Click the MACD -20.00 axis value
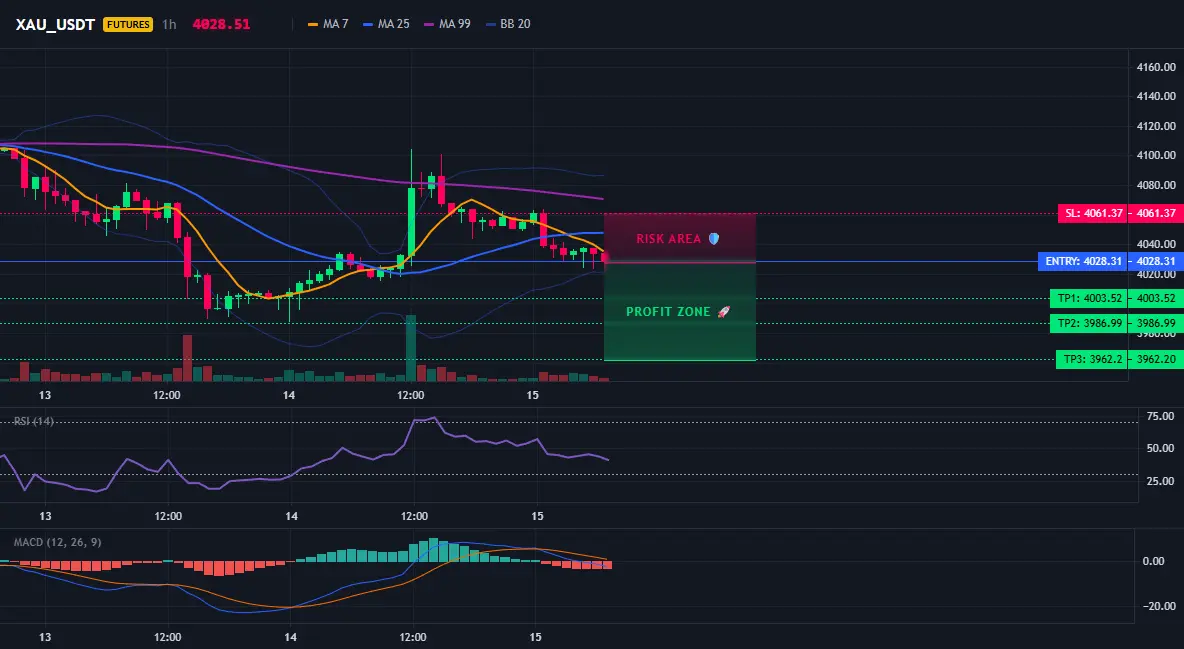 pyautogui.click(x=1158, y=606)
